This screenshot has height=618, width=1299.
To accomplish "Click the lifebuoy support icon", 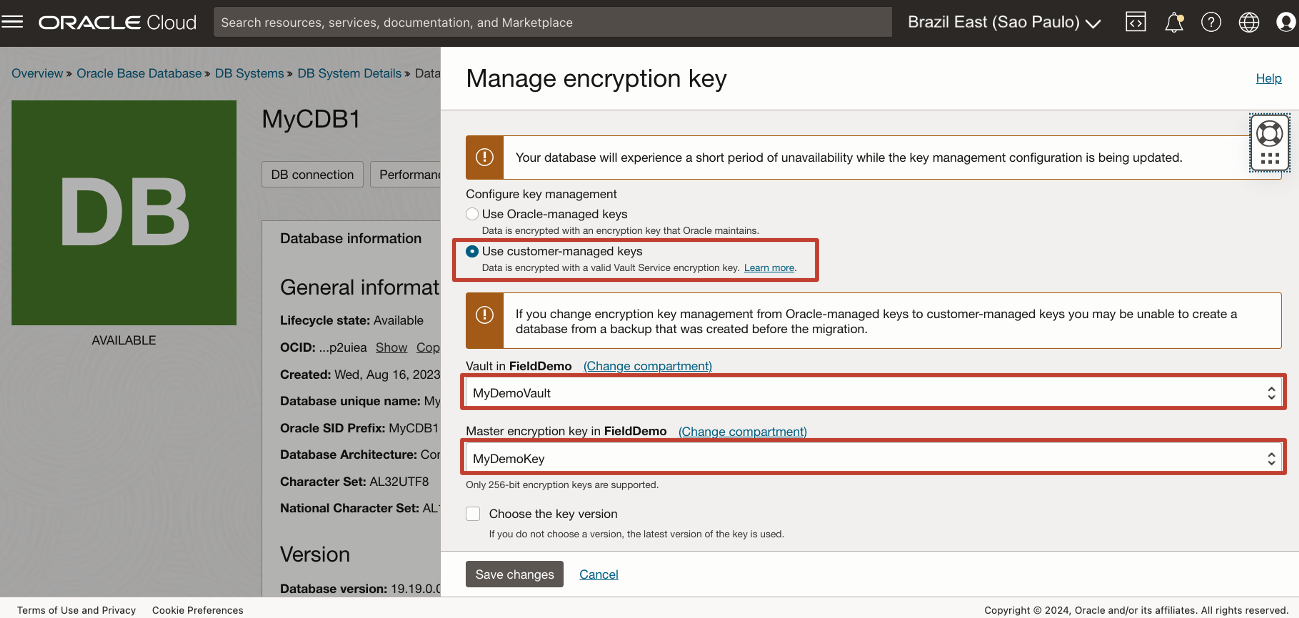I will 1269,133.
